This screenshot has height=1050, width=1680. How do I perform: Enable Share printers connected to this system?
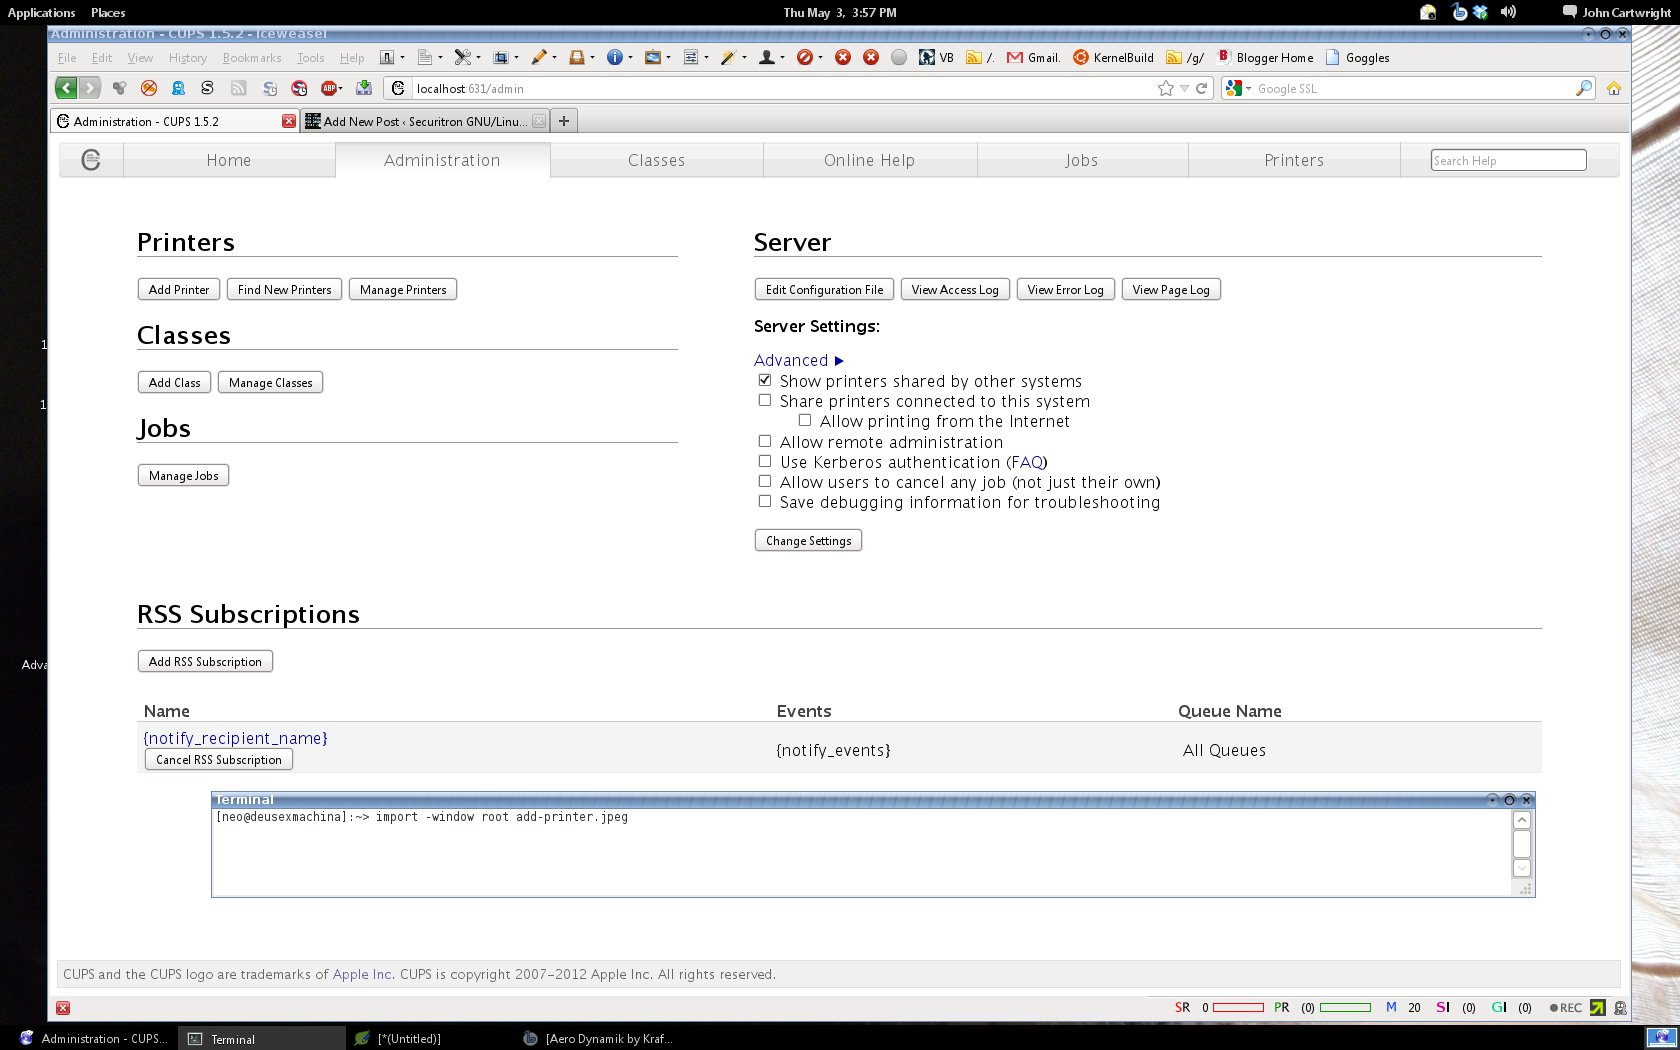765,400
